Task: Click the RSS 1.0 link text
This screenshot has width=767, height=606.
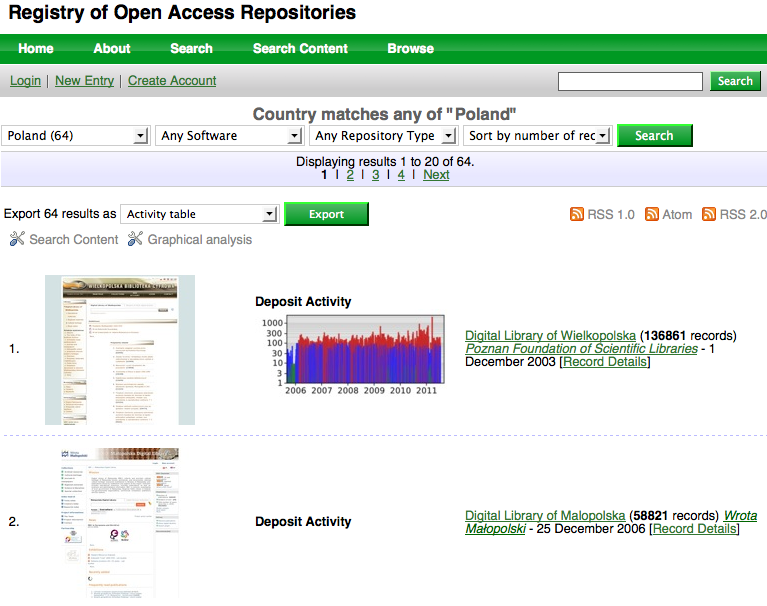Action: pos(611,214)
